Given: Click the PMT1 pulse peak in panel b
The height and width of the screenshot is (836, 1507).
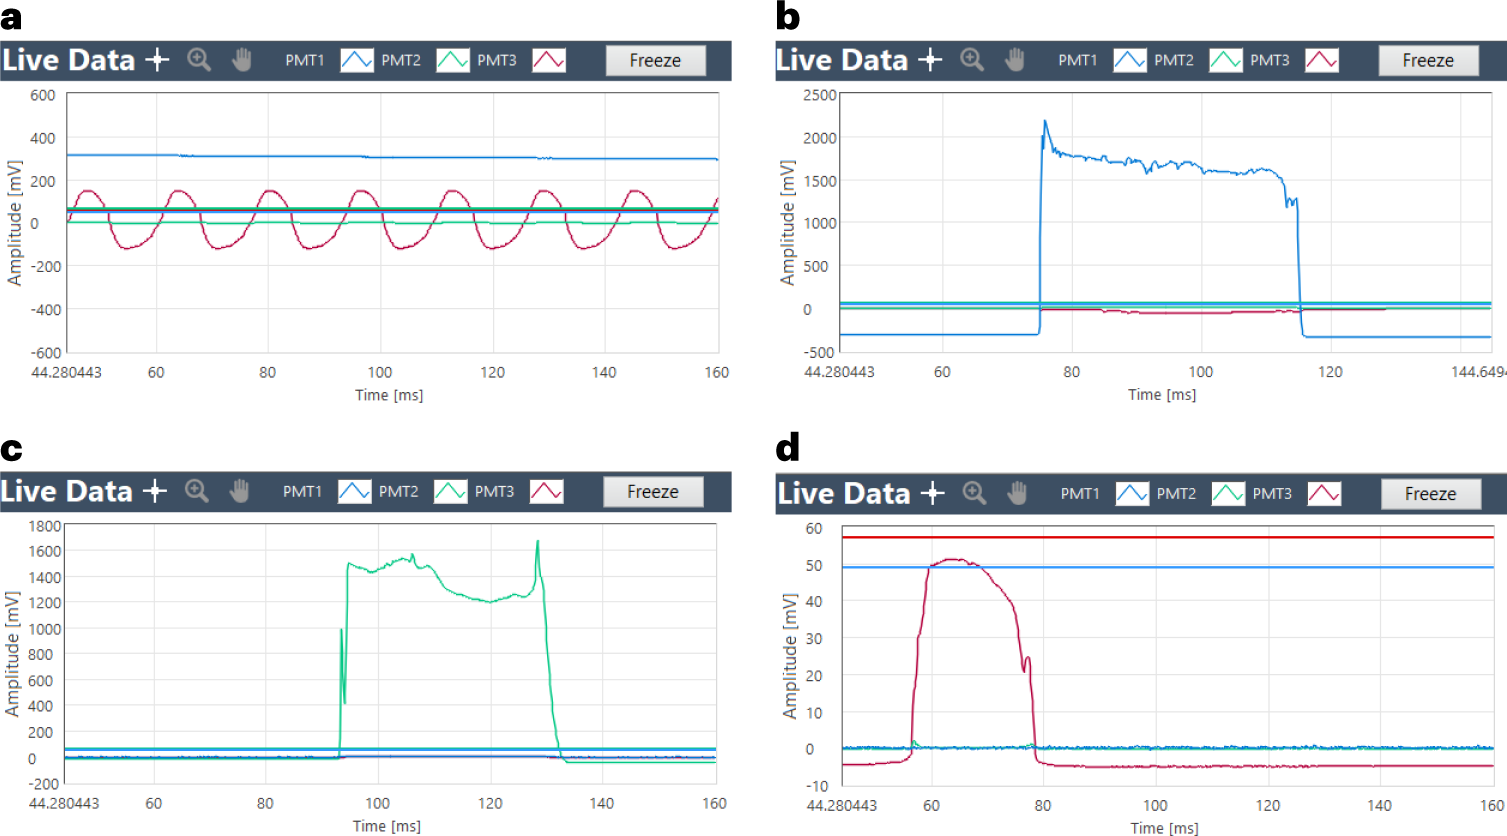Looking at the screenshot, I should pyautogui.click(x=1045, y=123).
